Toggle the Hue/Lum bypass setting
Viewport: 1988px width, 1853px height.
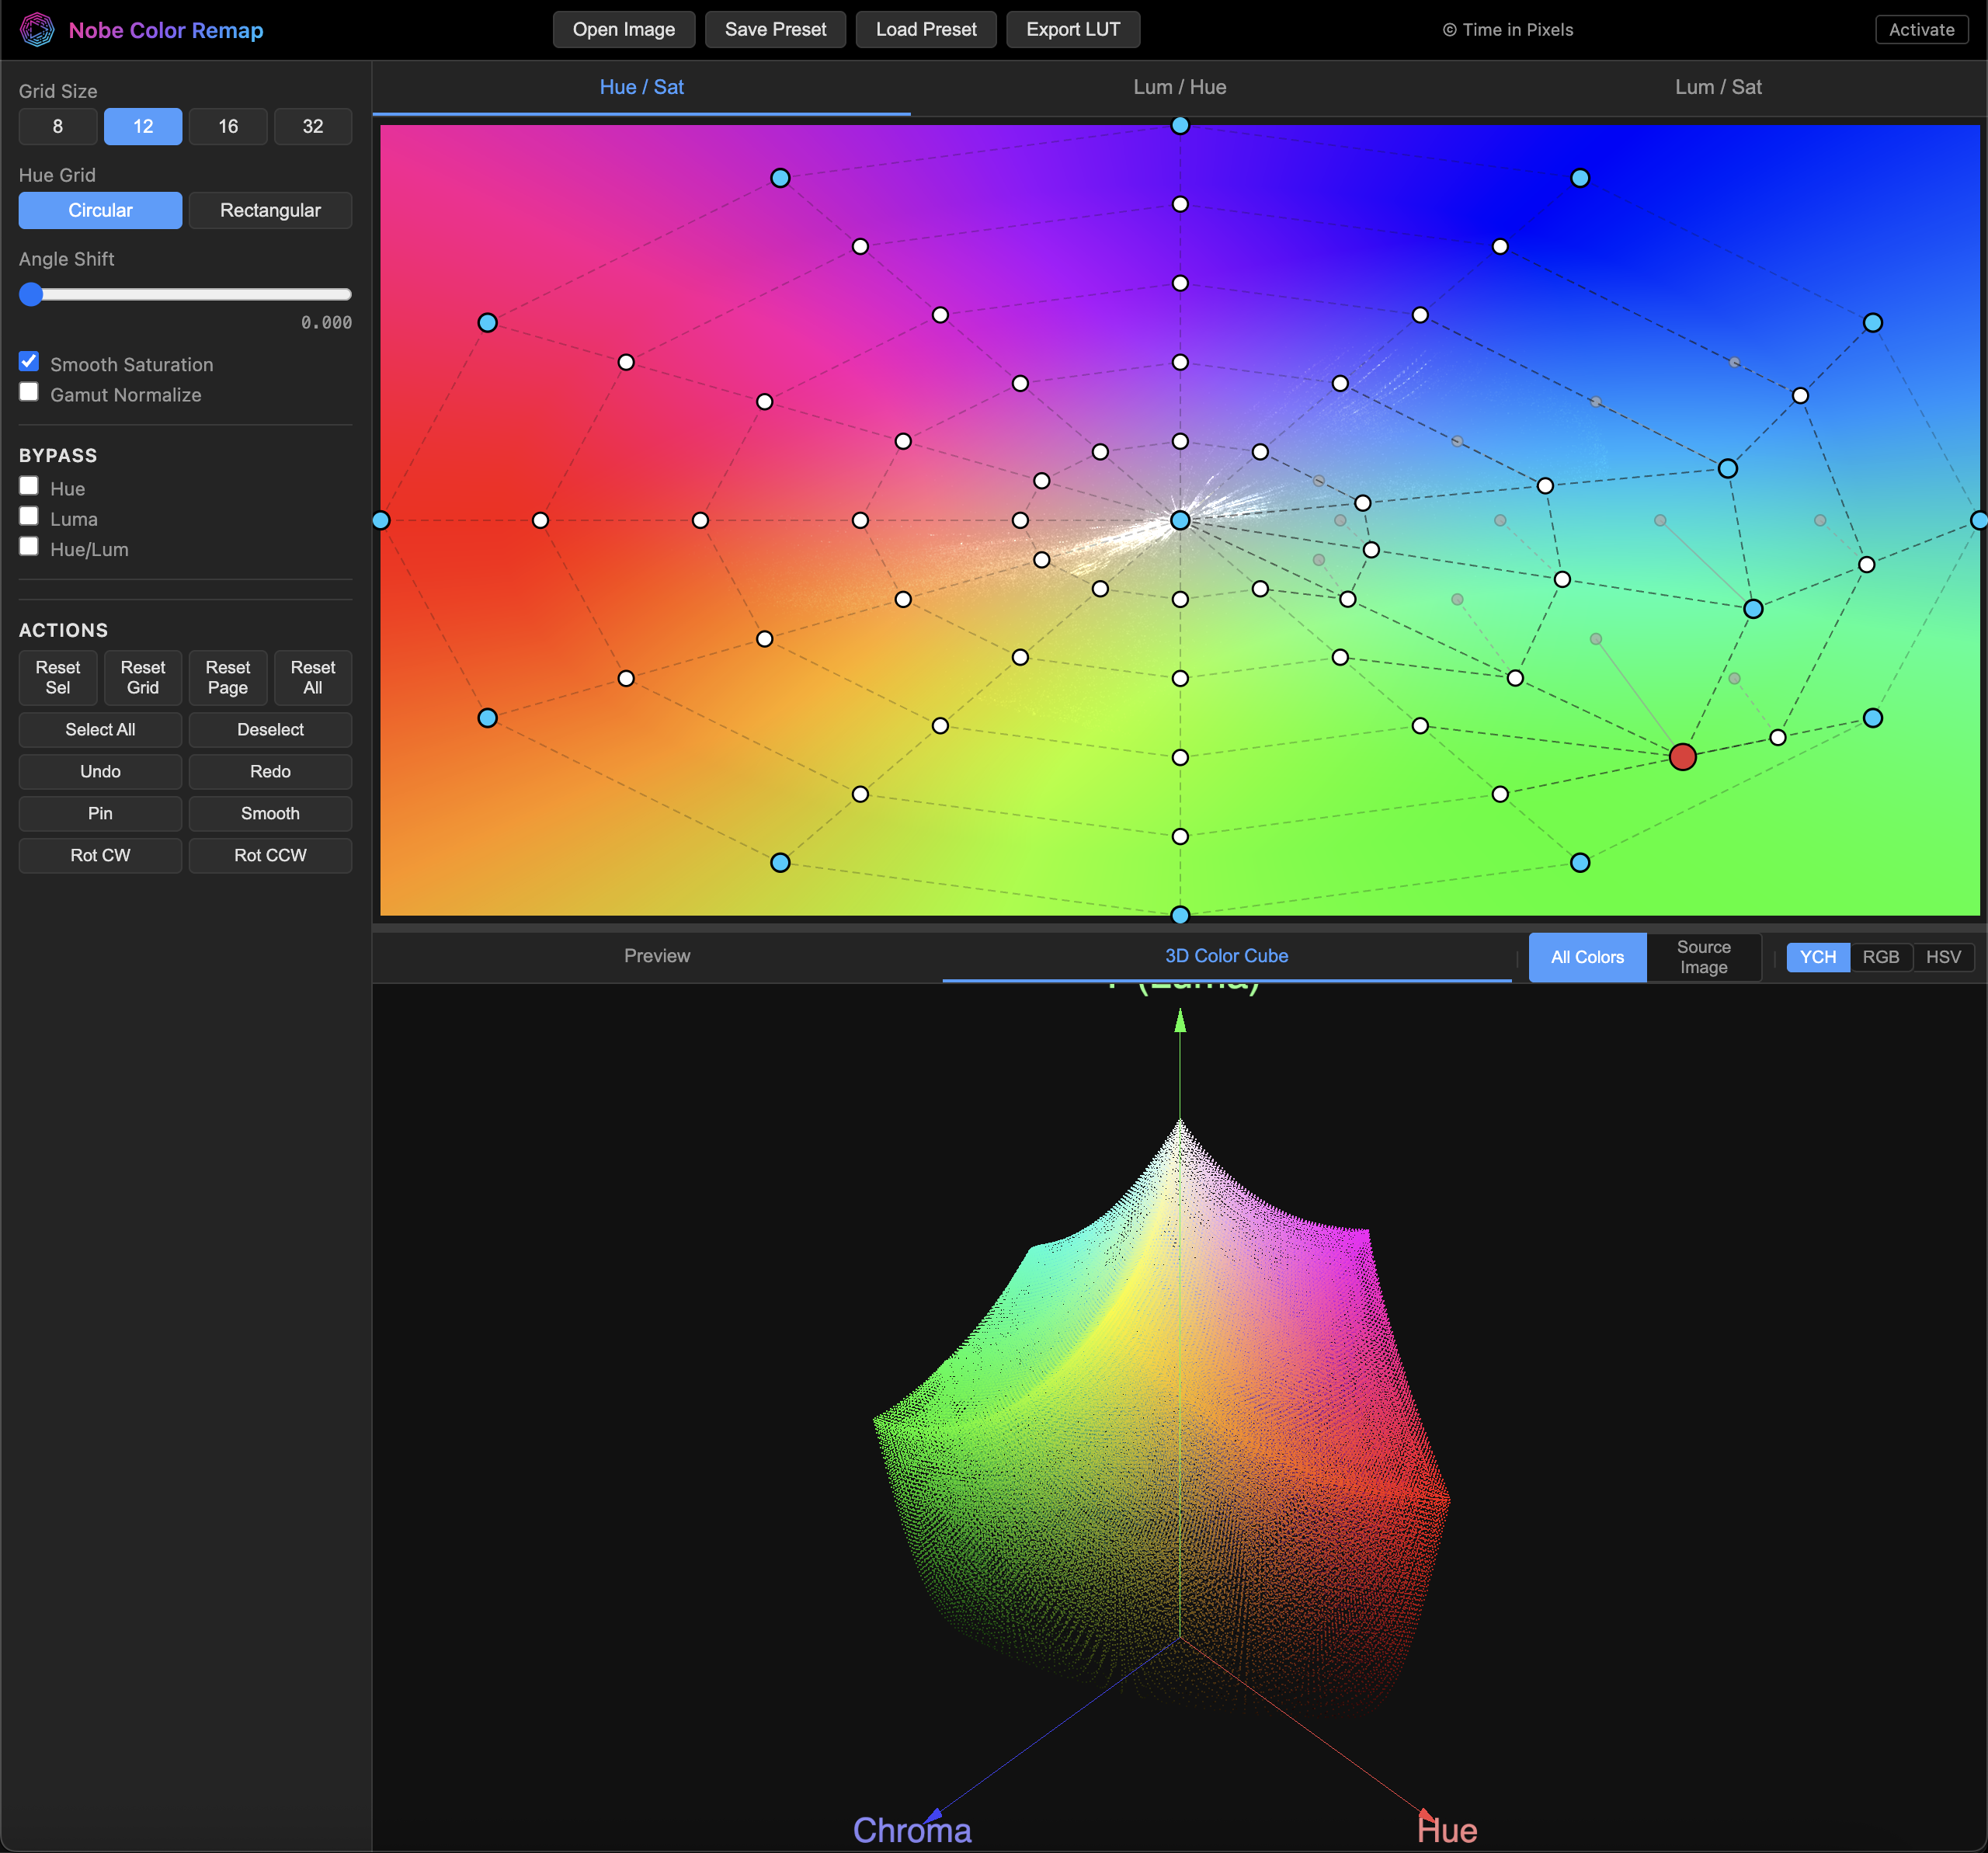click(28, 546)
